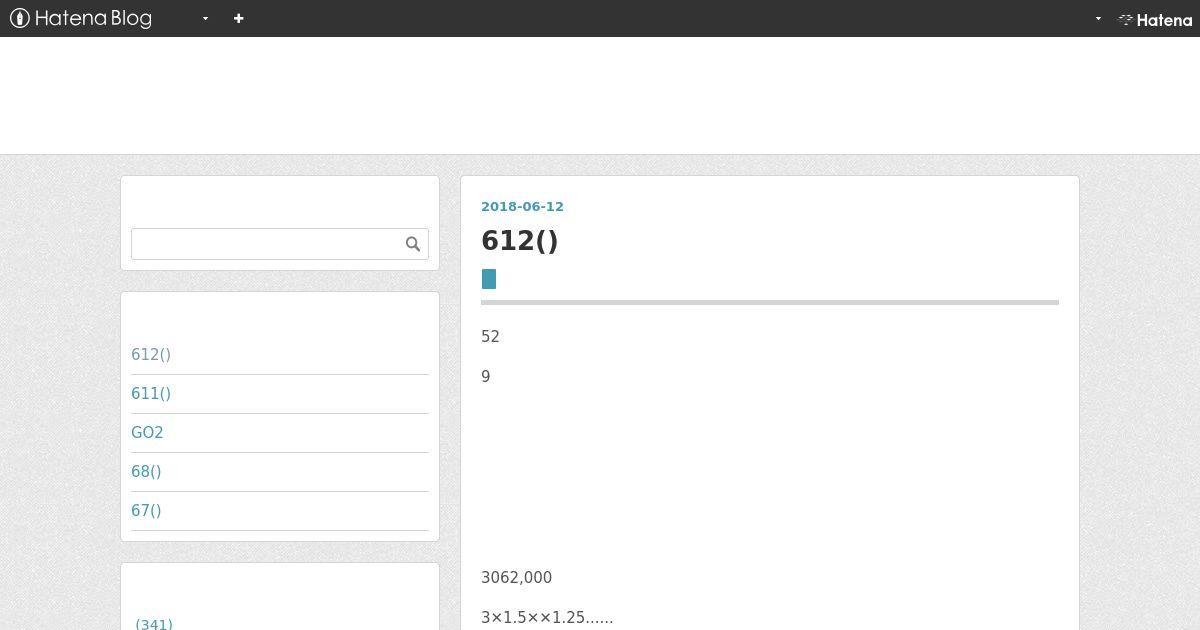Screen dimensions: 1200x630
Task: Open the Hatena logo at top right
Action: (1155, 19)
